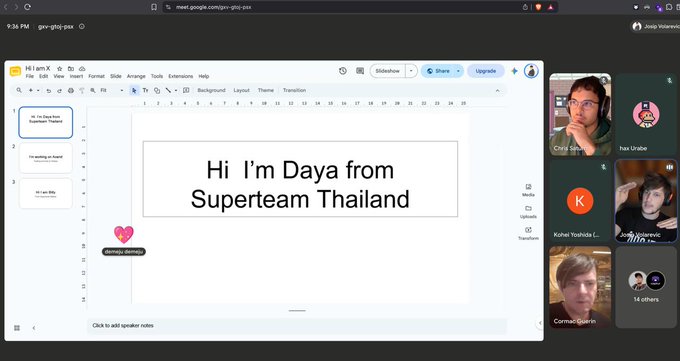This screenshot has width=680, height=361.
Task: Select the Paint format tool
Action: 82,90
